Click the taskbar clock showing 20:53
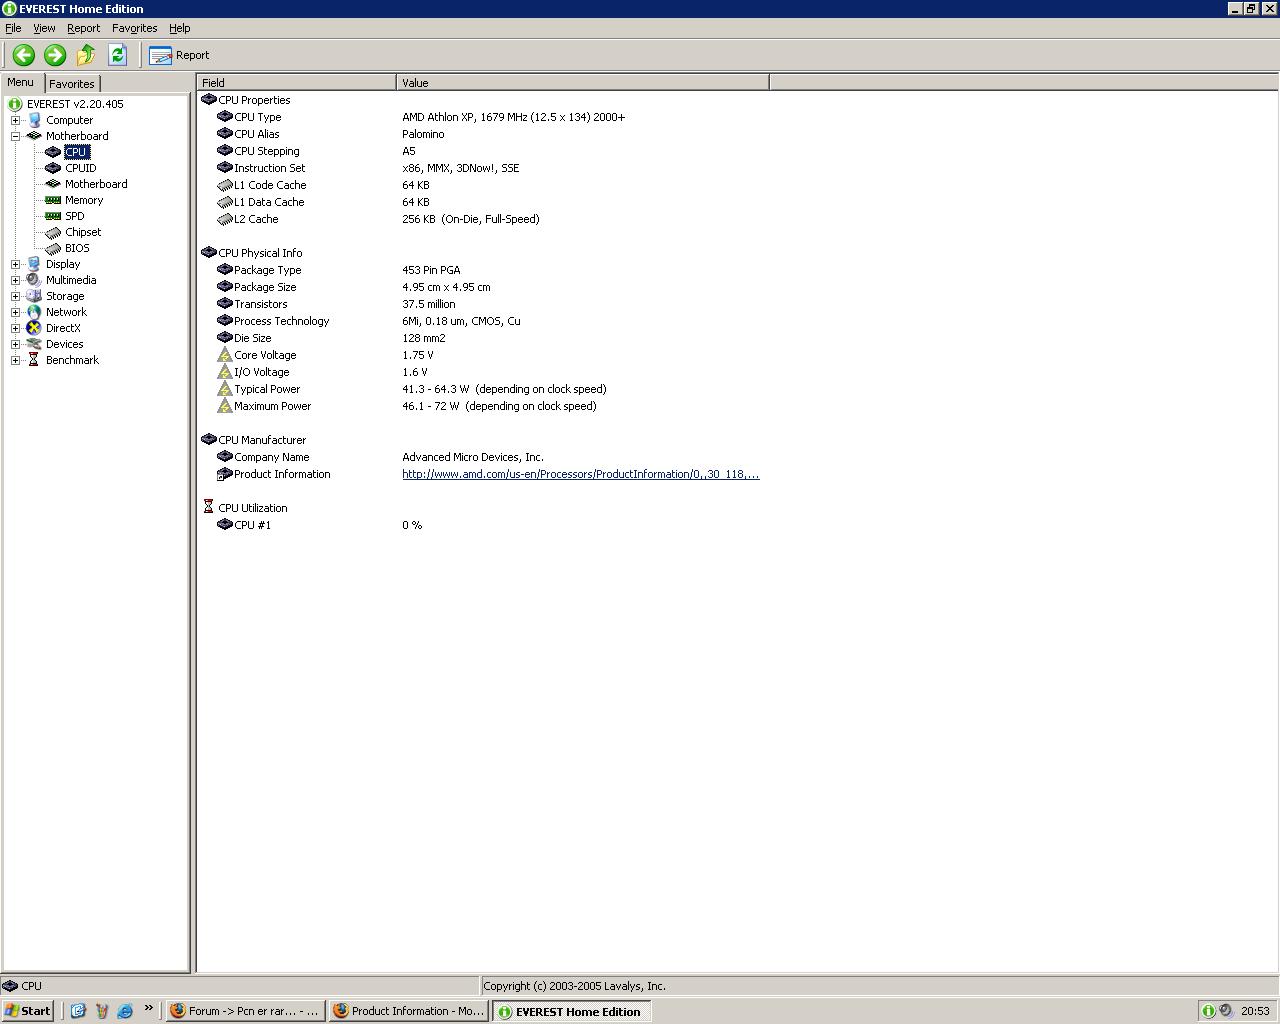The width and height of the screenshot is (1280, 1024). pos(1255,1011)
